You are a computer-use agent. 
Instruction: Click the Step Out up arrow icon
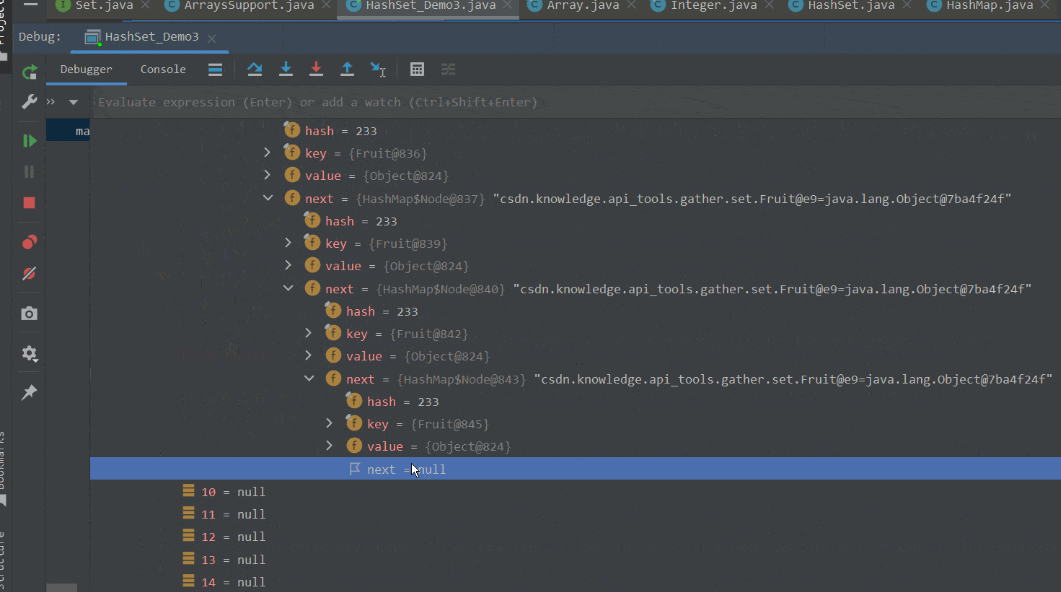coord(347,69)
